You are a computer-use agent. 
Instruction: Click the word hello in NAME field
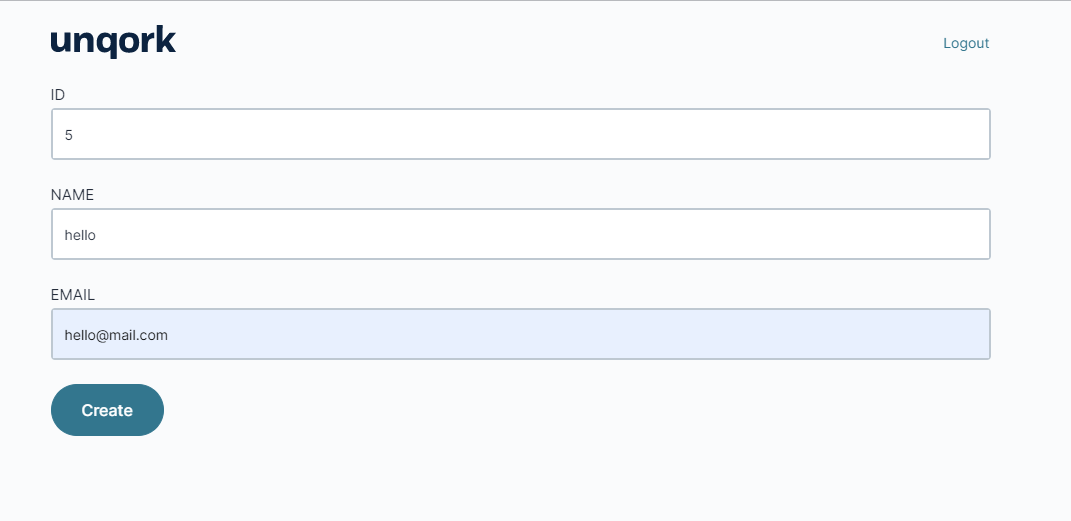[79, 234]
